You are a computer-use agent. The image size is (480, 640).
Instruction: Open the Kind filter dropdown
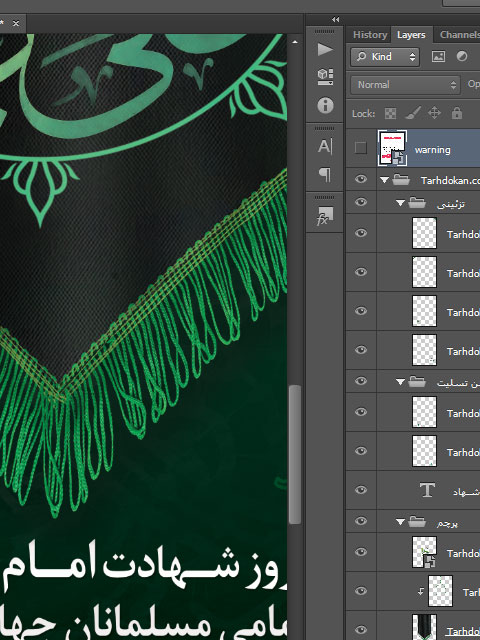click(384, 56)
